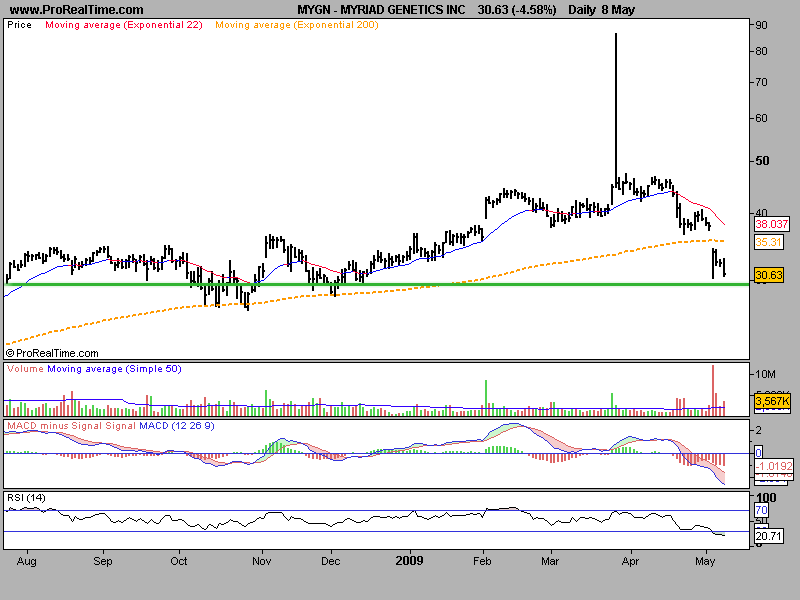
Task: Click the Apr label on time axis
Action: point(630,561)
